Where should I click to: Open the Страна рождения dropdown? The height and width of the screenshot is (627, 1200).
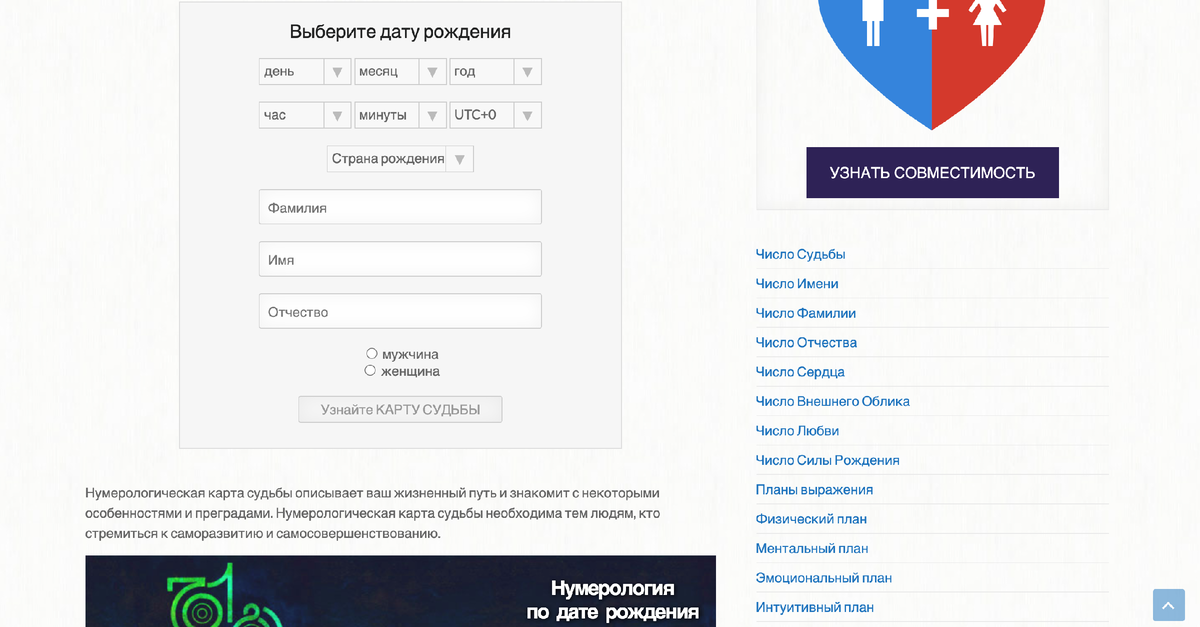(400, 159)
